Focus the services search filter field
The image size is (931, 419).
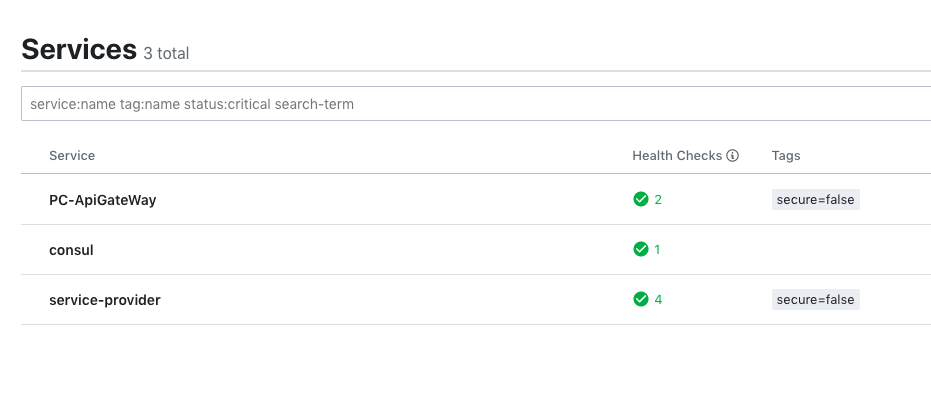pos(476,104)
